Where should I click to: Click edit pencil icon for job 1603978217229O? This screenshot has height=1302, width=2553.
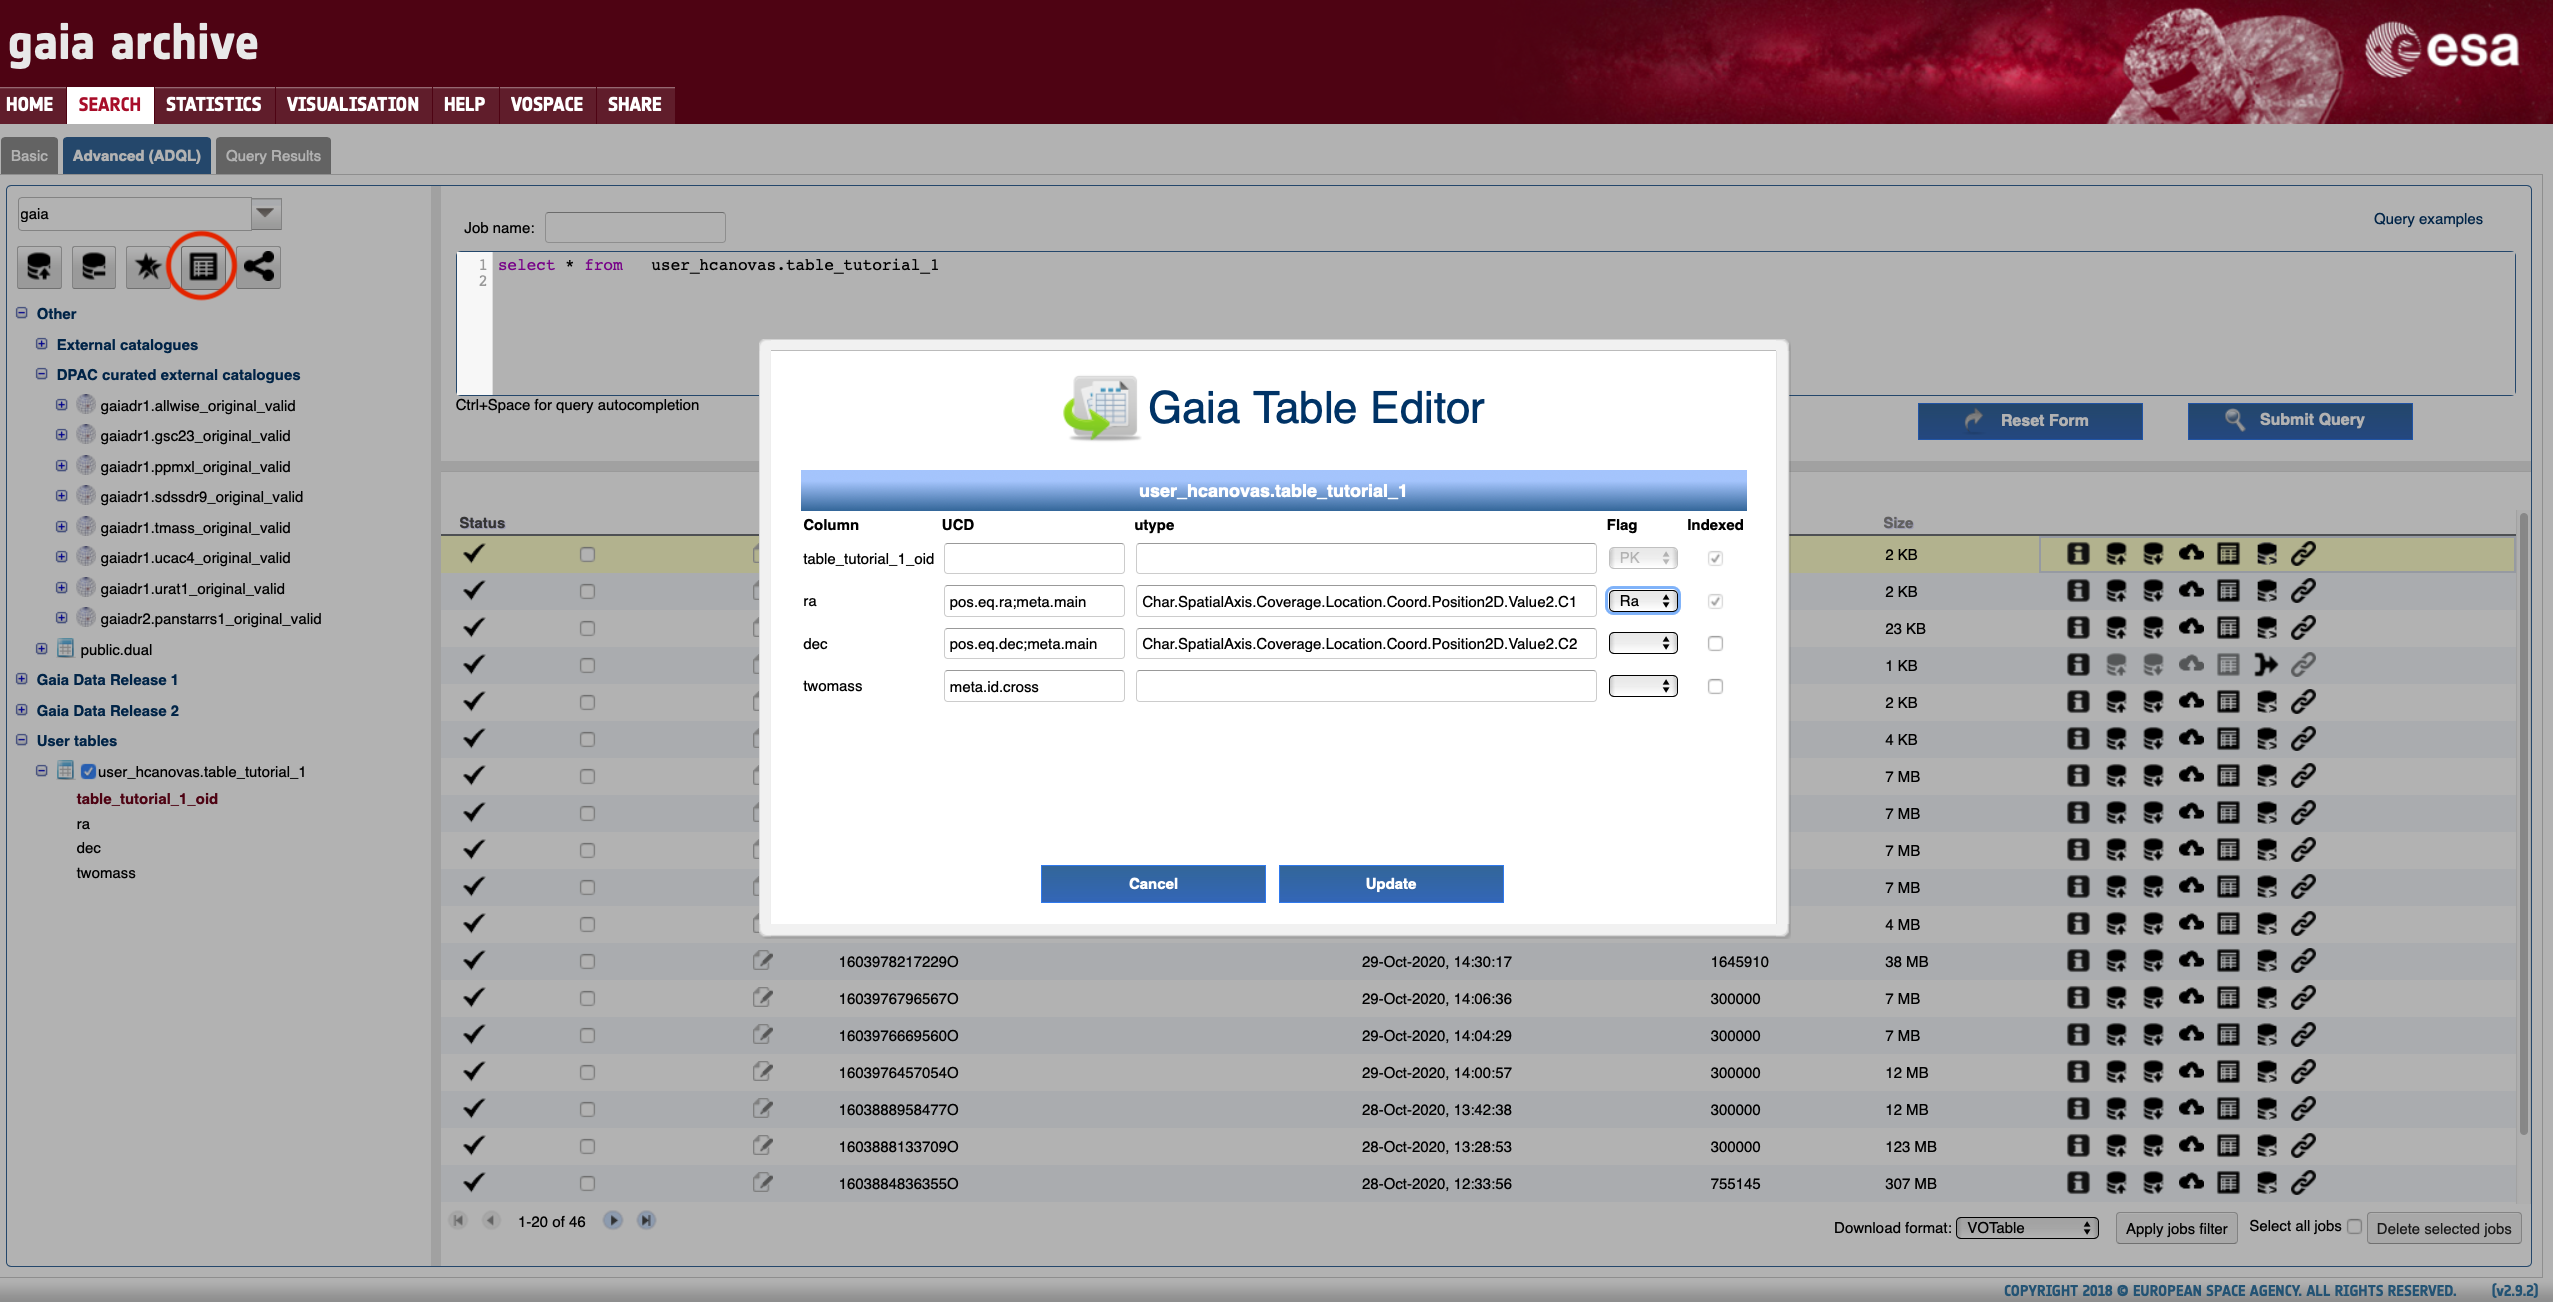[762, 961]
